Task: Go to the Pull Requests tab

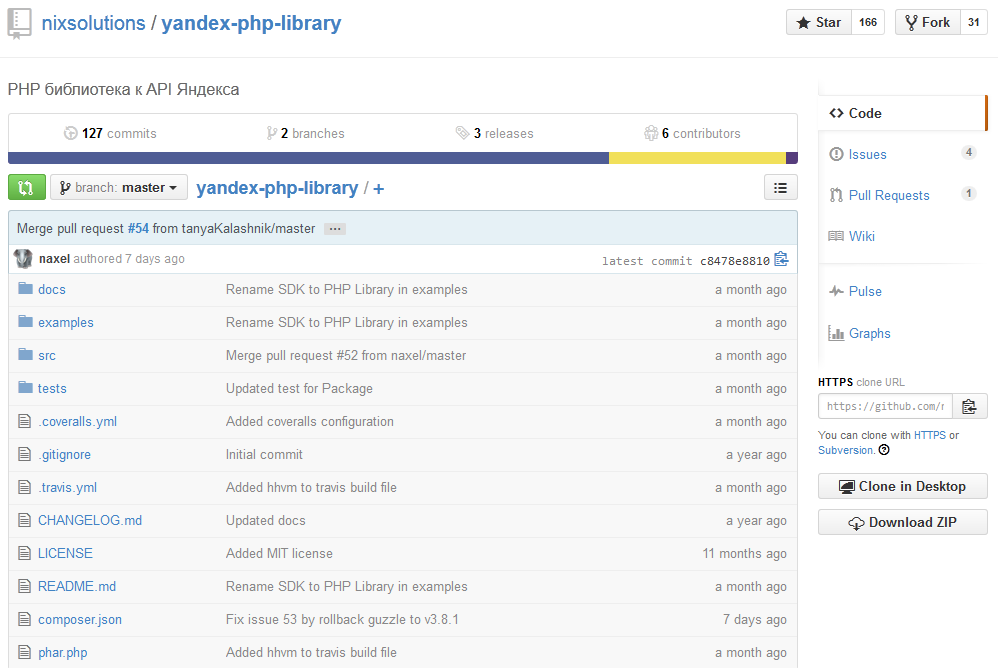Action: pos(888,195)
